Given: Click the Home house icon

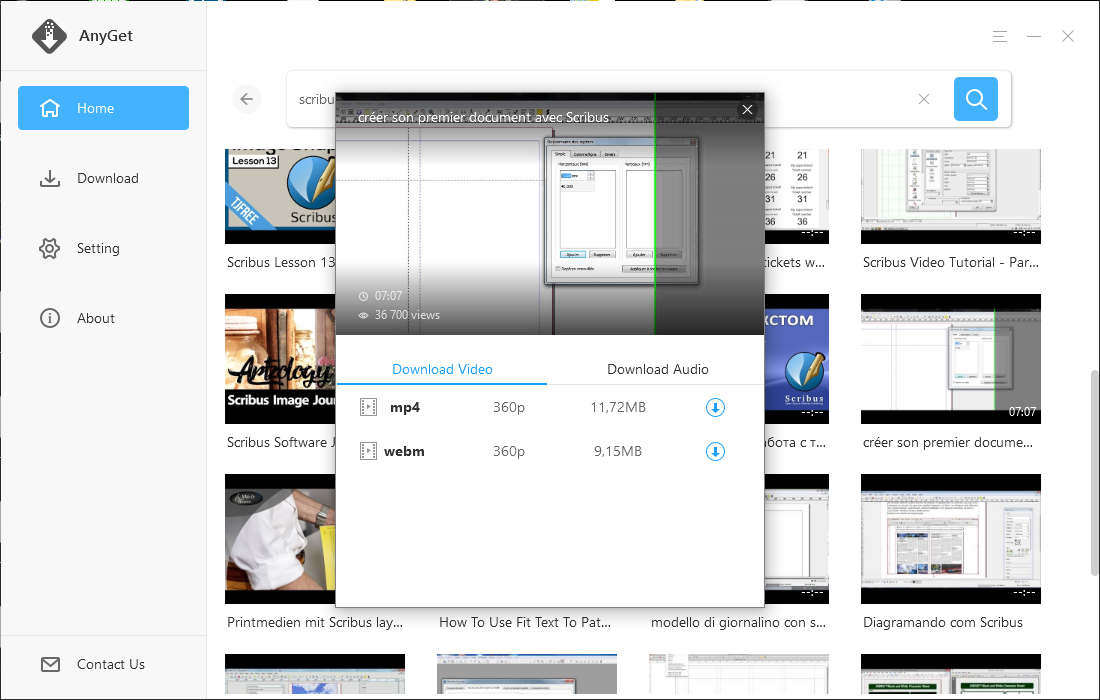Looking at the screenshot, I should pos(50,108).
